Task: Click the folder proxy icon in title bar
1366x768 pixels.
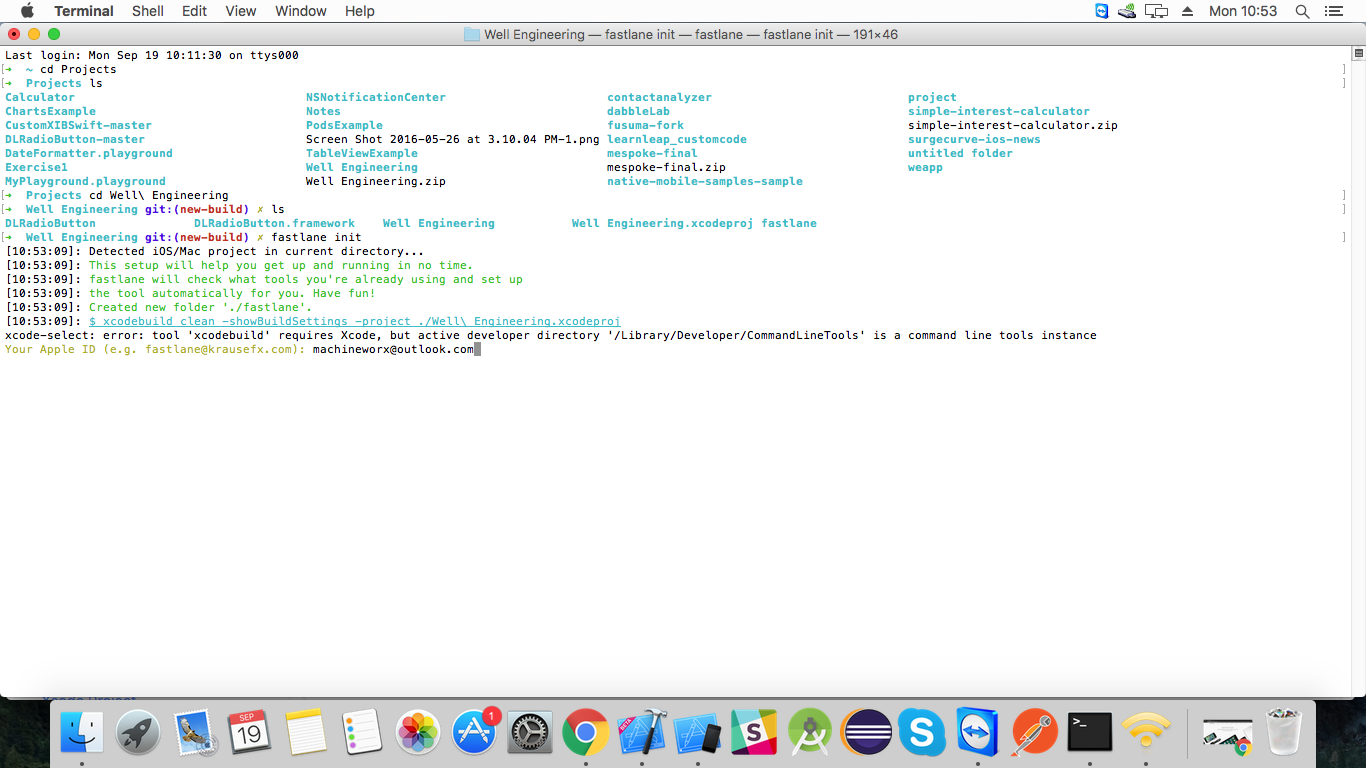Action: pyautogui.click(x=472, y=34)
